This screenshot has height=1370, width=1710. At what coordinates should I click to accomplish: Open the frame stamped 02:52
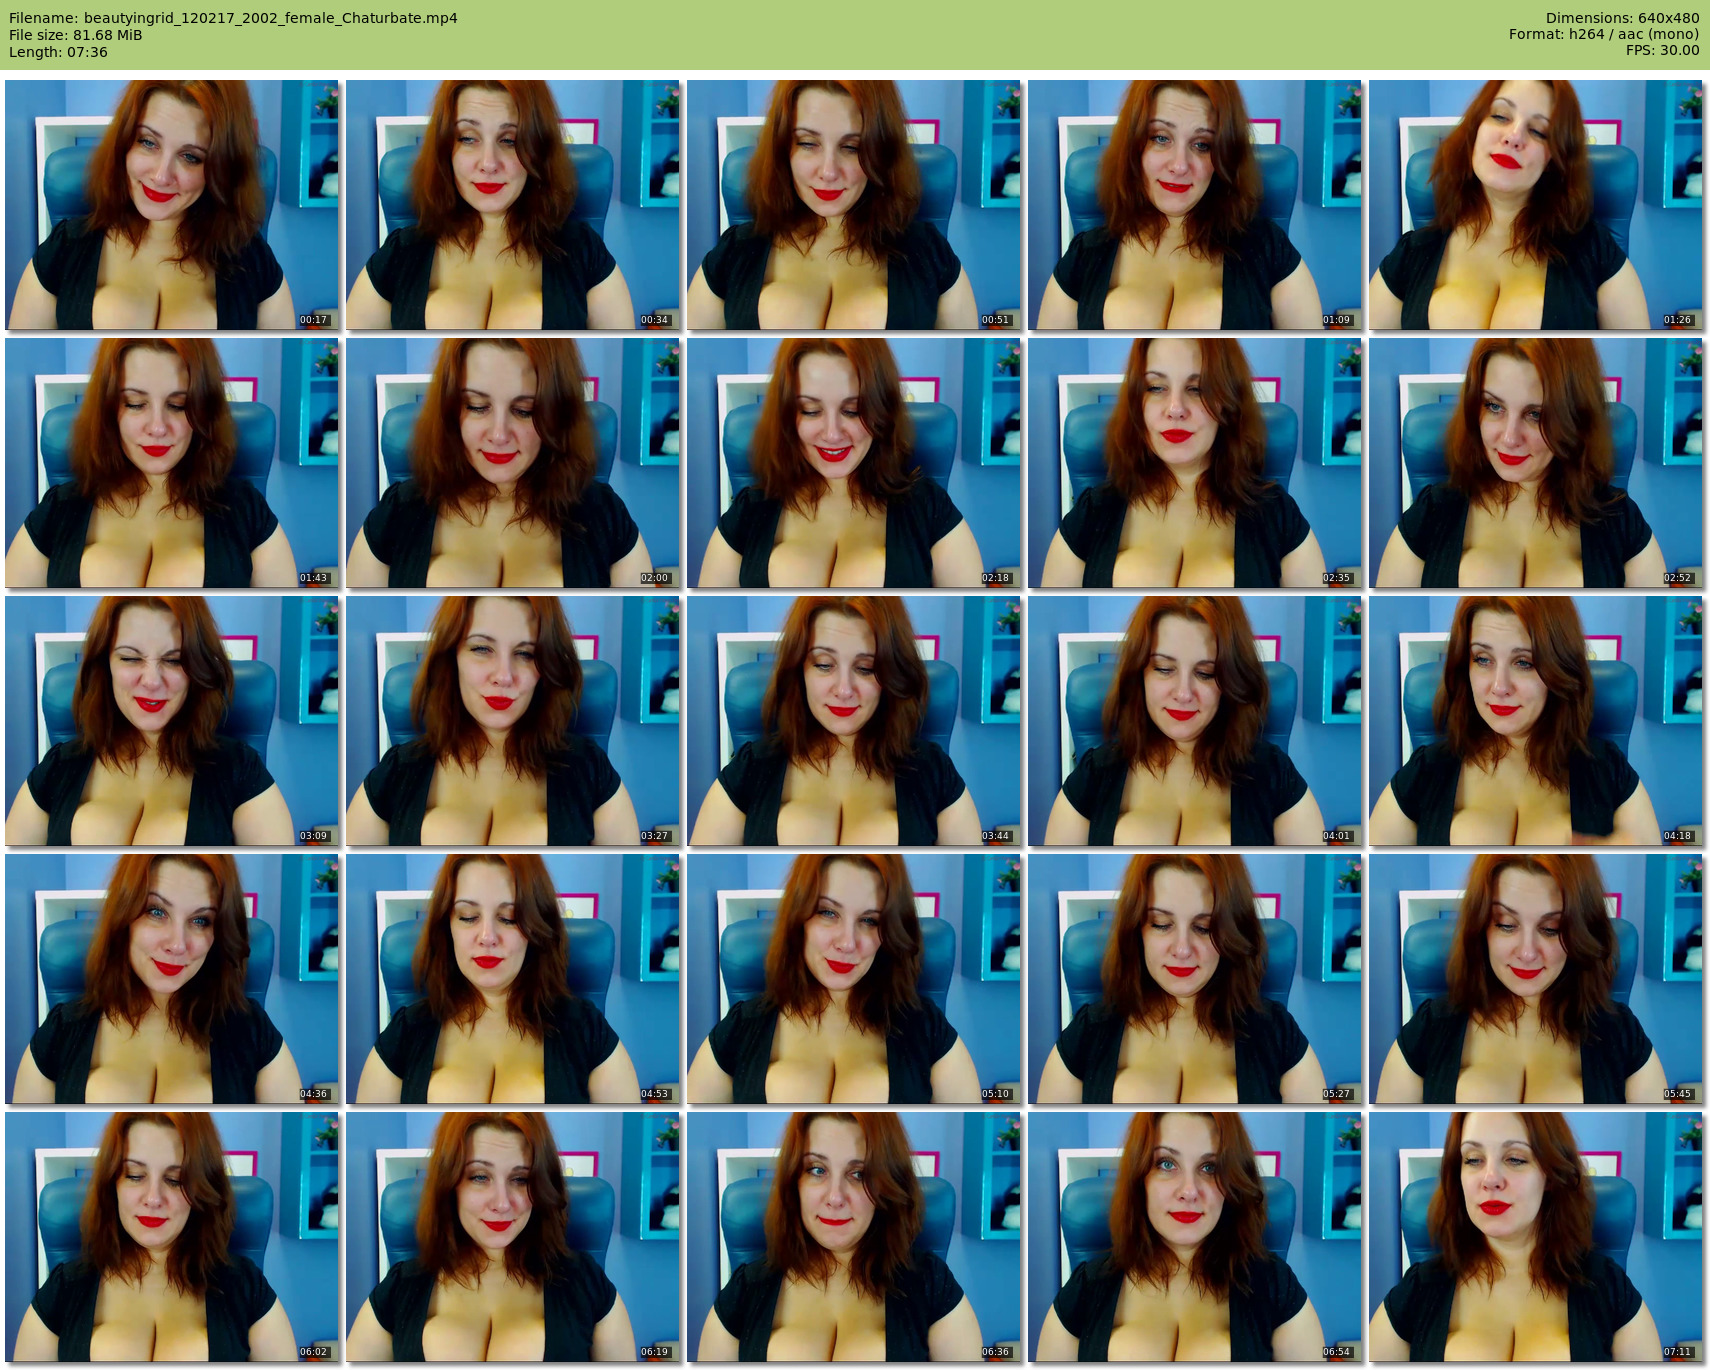pyautogui.click(x=1536, y=463)
